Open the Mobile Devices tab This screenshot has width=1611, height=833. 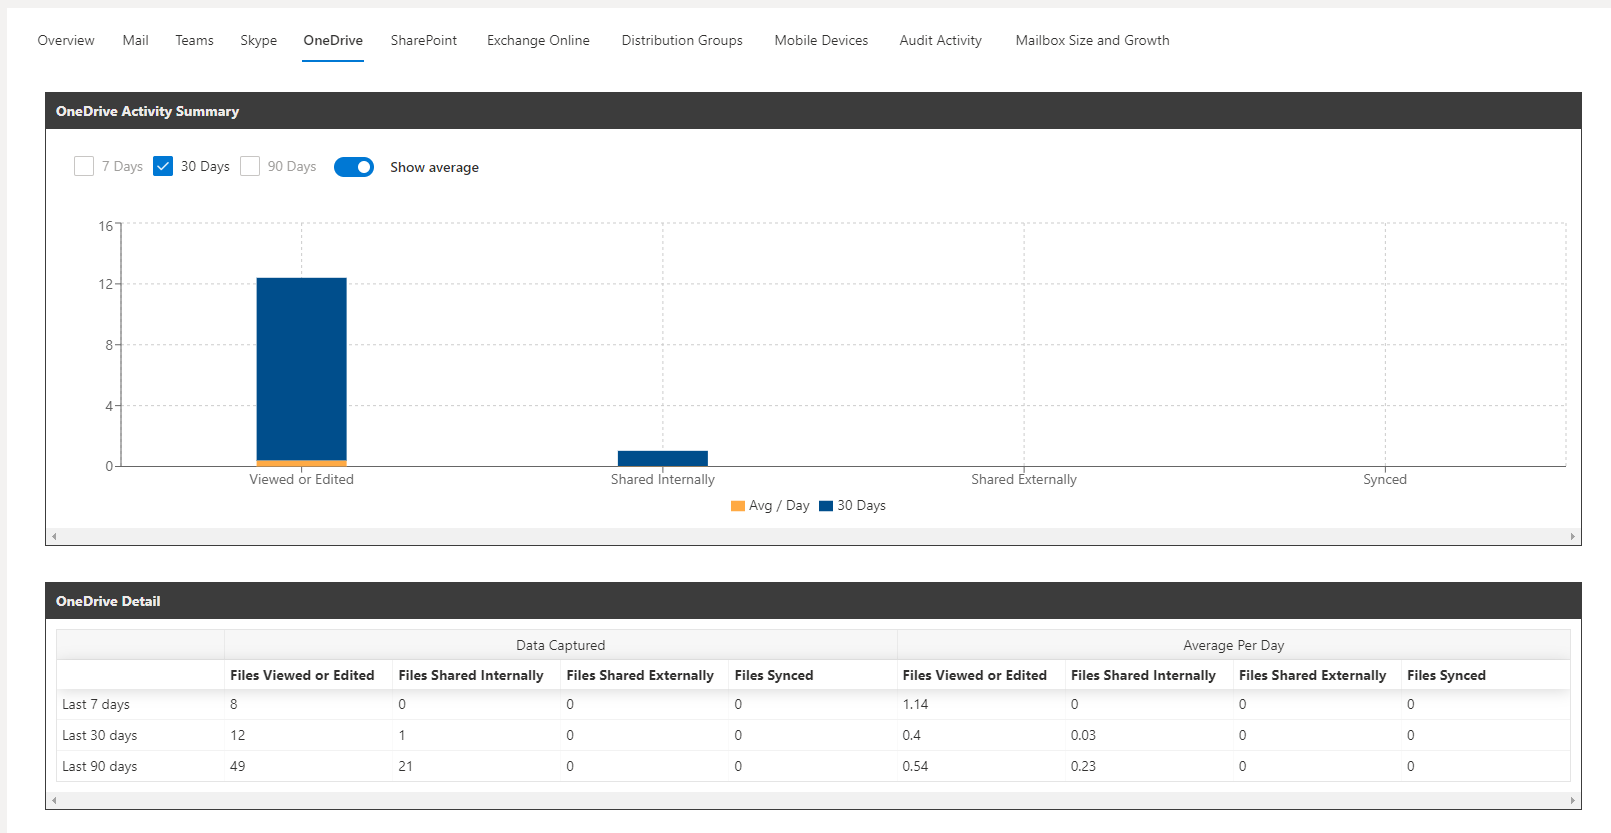coord(821,40)
